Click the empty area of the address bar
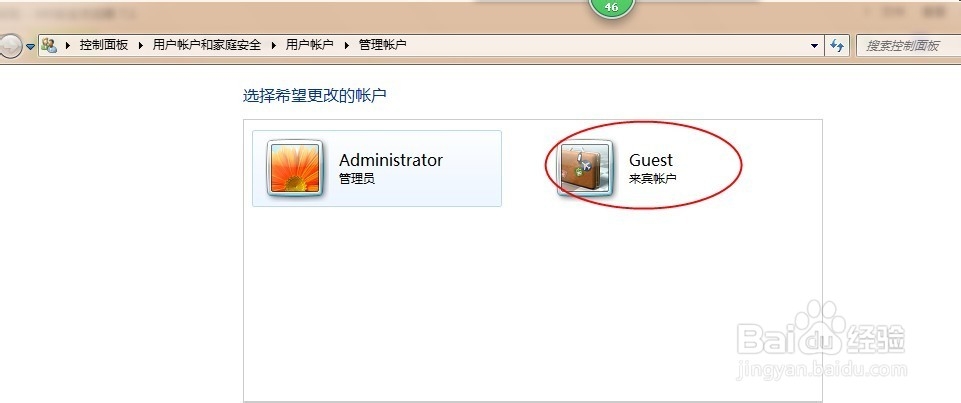Screen dimensions: 961x403 607,45
